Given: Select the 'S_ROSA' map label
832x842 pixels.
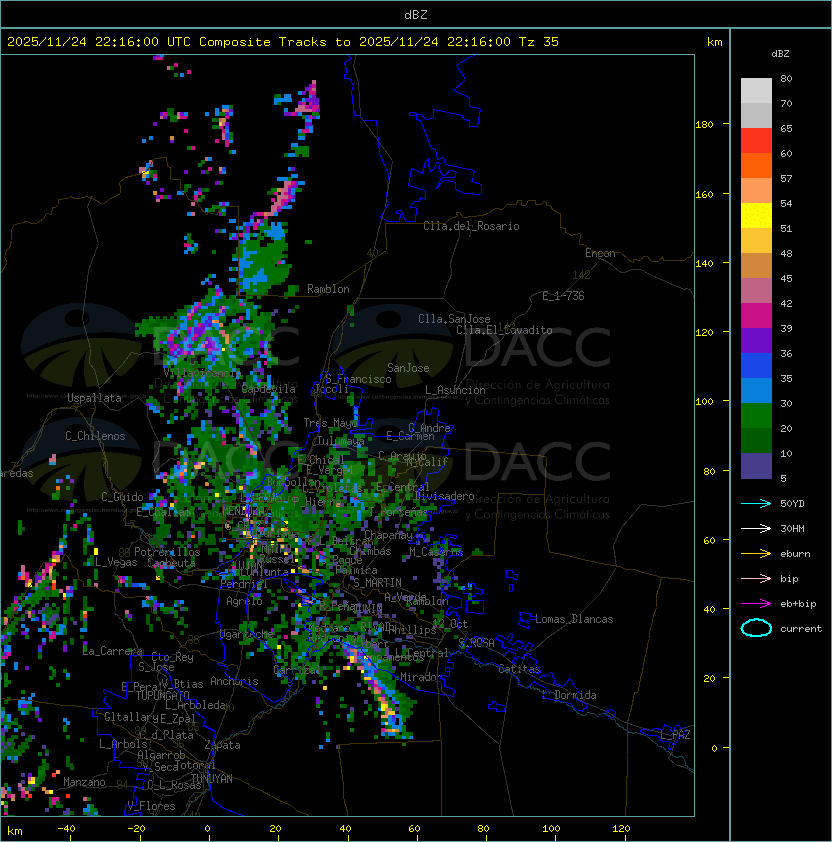Looking at the screenshot, I should (476, 643).
